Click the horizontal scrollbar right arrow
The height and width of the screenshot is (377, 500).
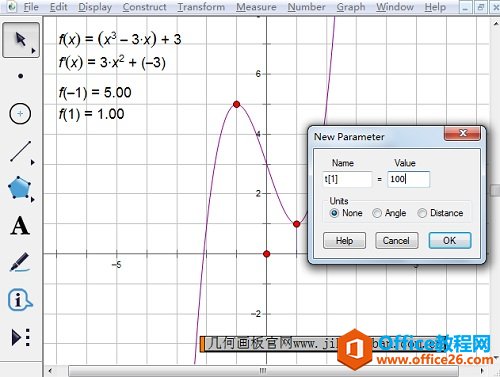(482, 371)
